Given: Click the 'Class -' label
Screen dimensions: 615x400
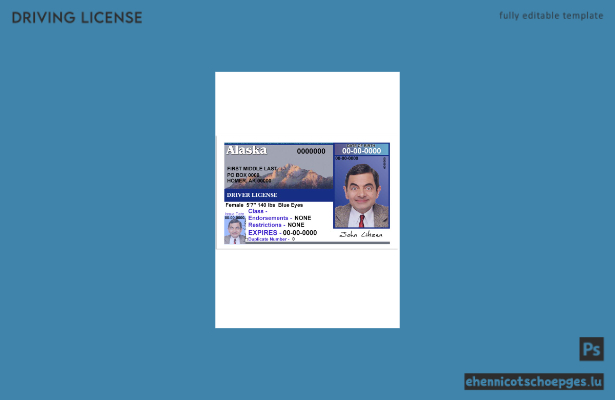Looking at the screenshot, I should pyautogui.click(x=257, y=211).
